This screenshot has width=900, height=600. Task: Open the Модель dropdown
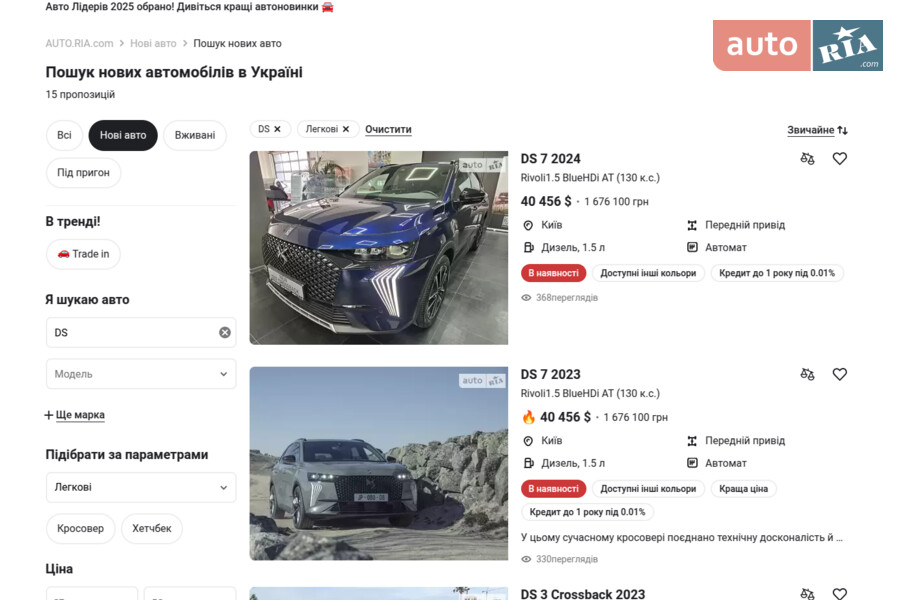click(x=141, y=374)
